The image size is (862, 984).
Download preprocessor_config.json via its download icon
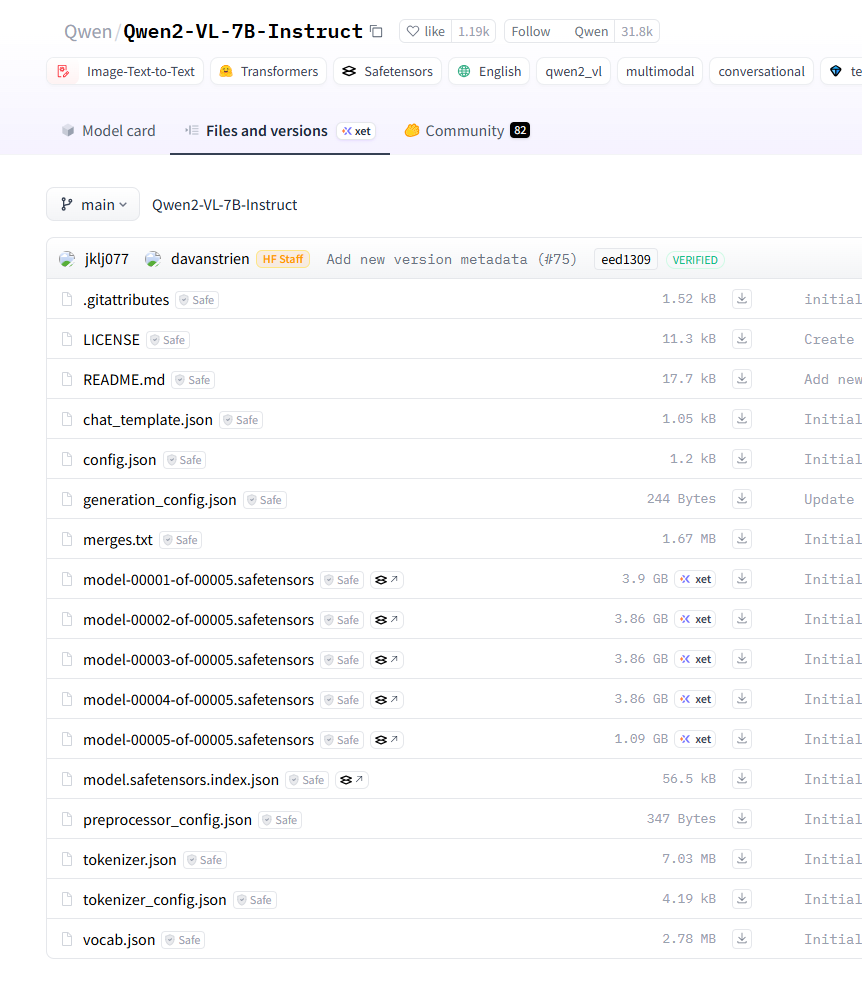pos(742,819)
